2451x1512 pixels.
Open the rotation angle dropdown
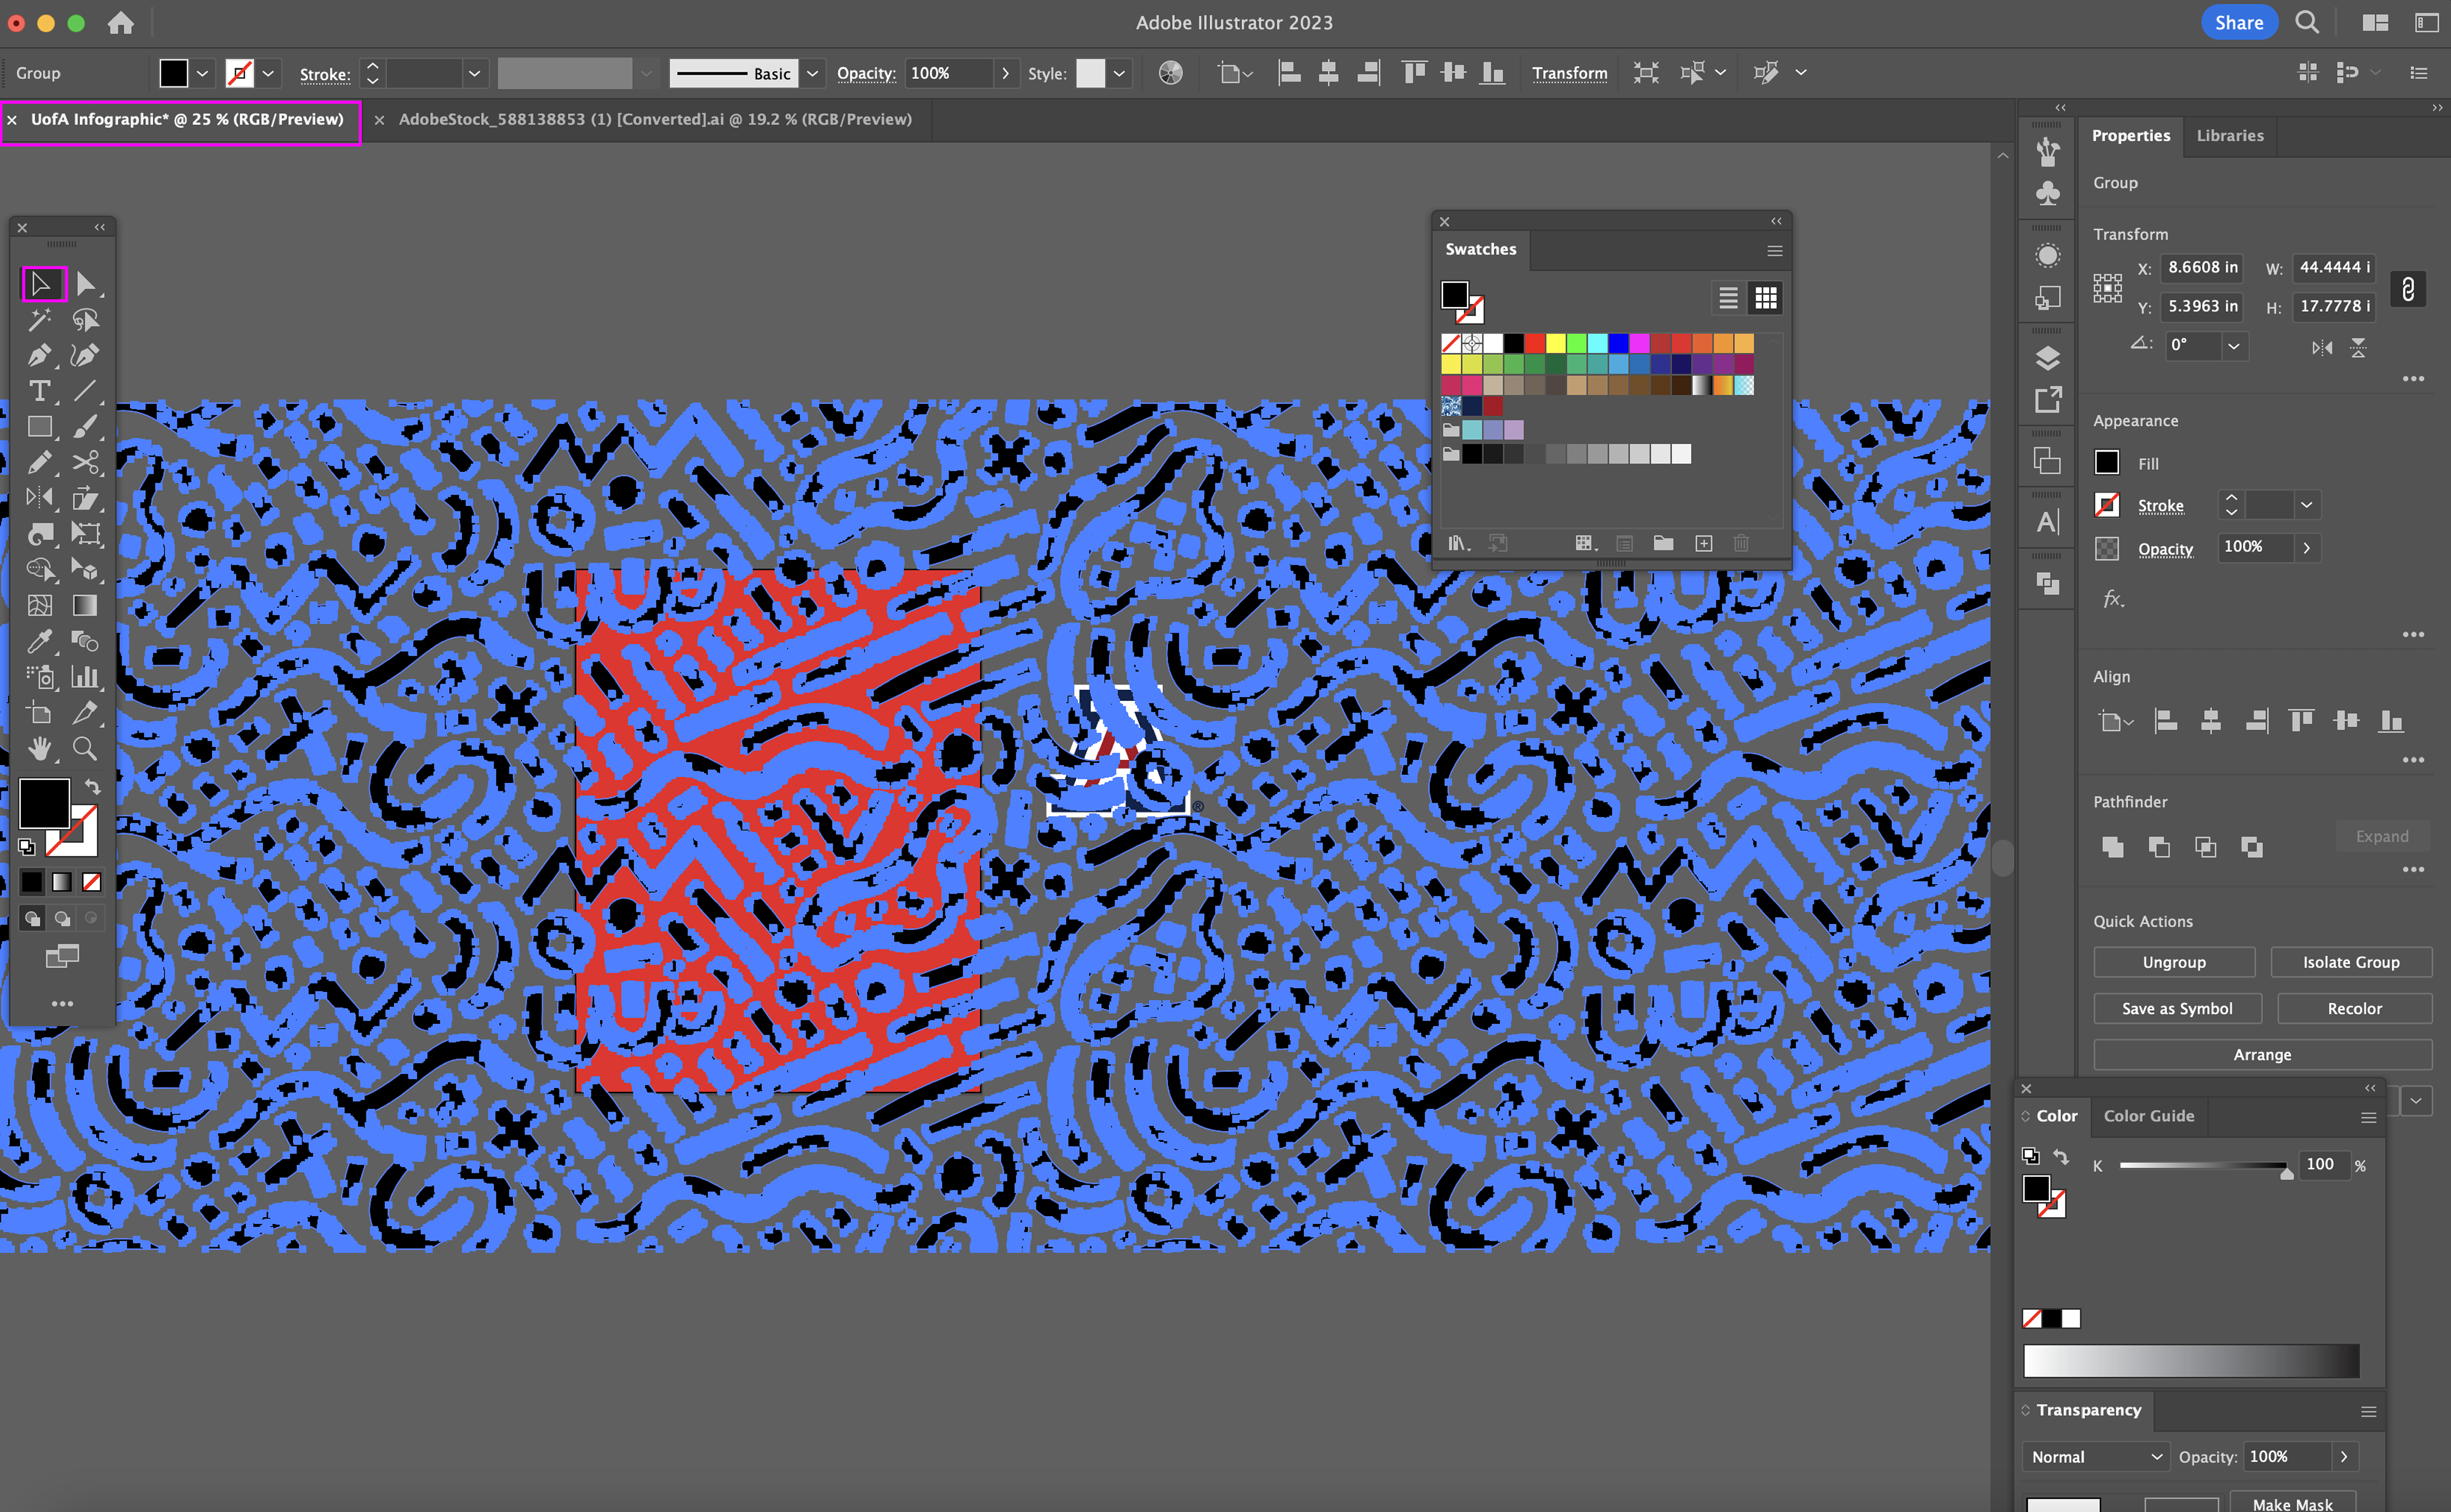point(2233,346)
